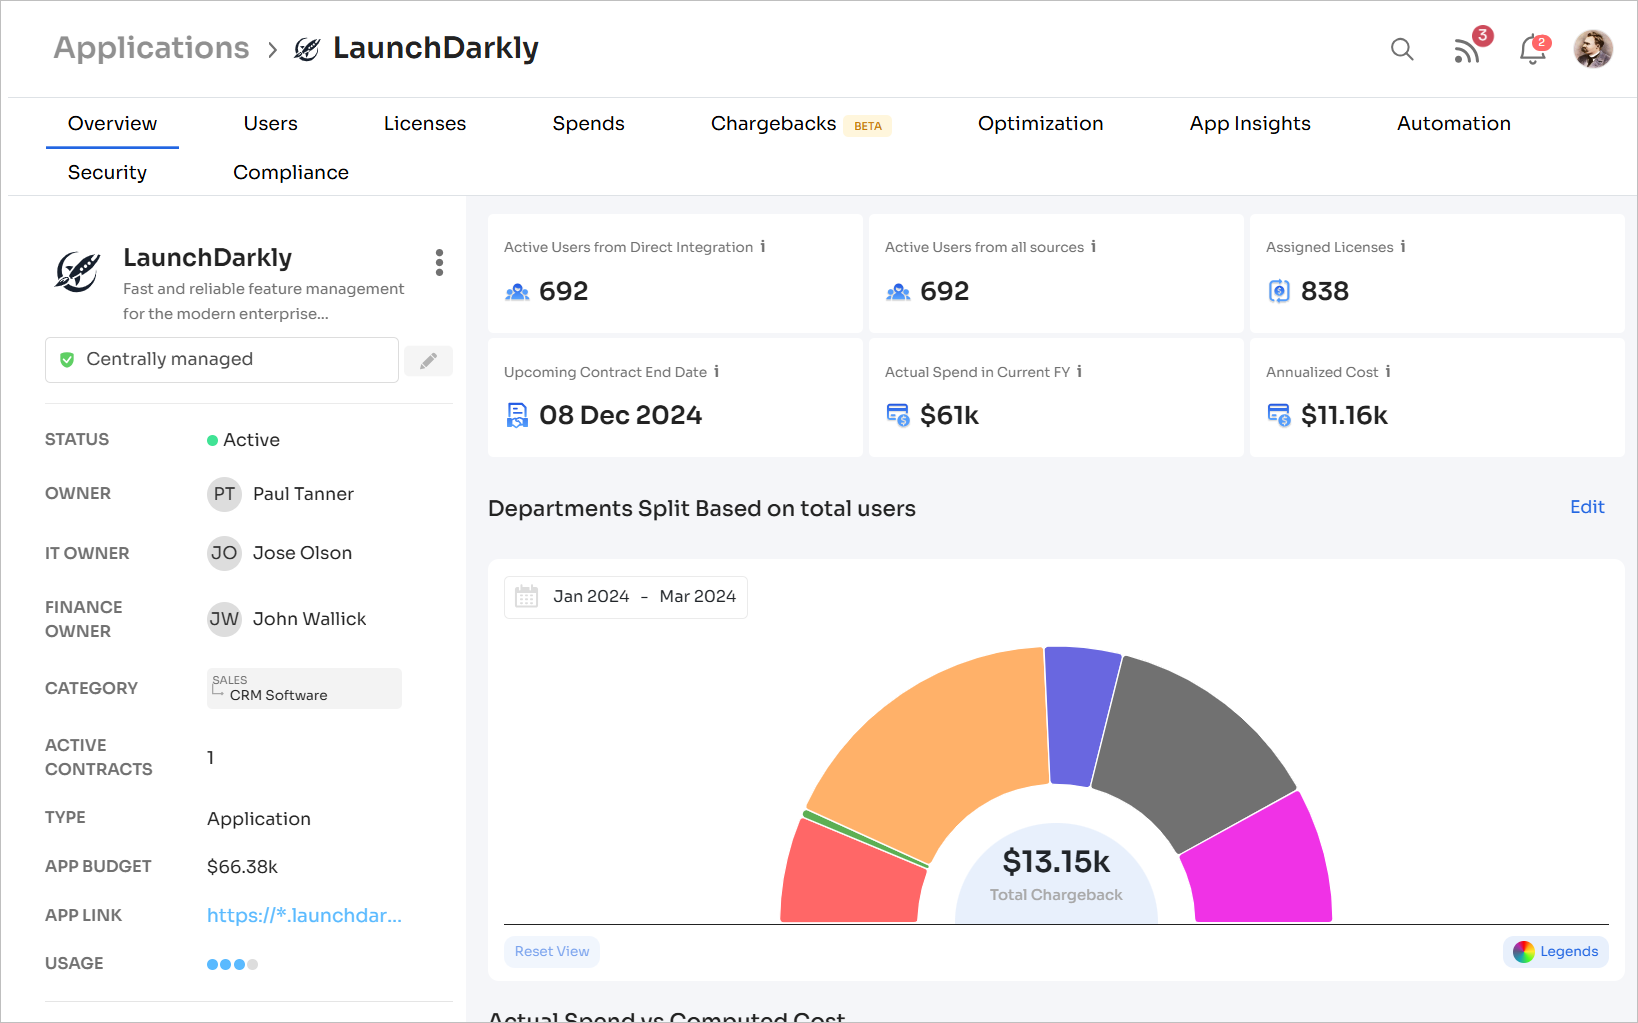Switch to the Automation tab

pos(1453,123)
